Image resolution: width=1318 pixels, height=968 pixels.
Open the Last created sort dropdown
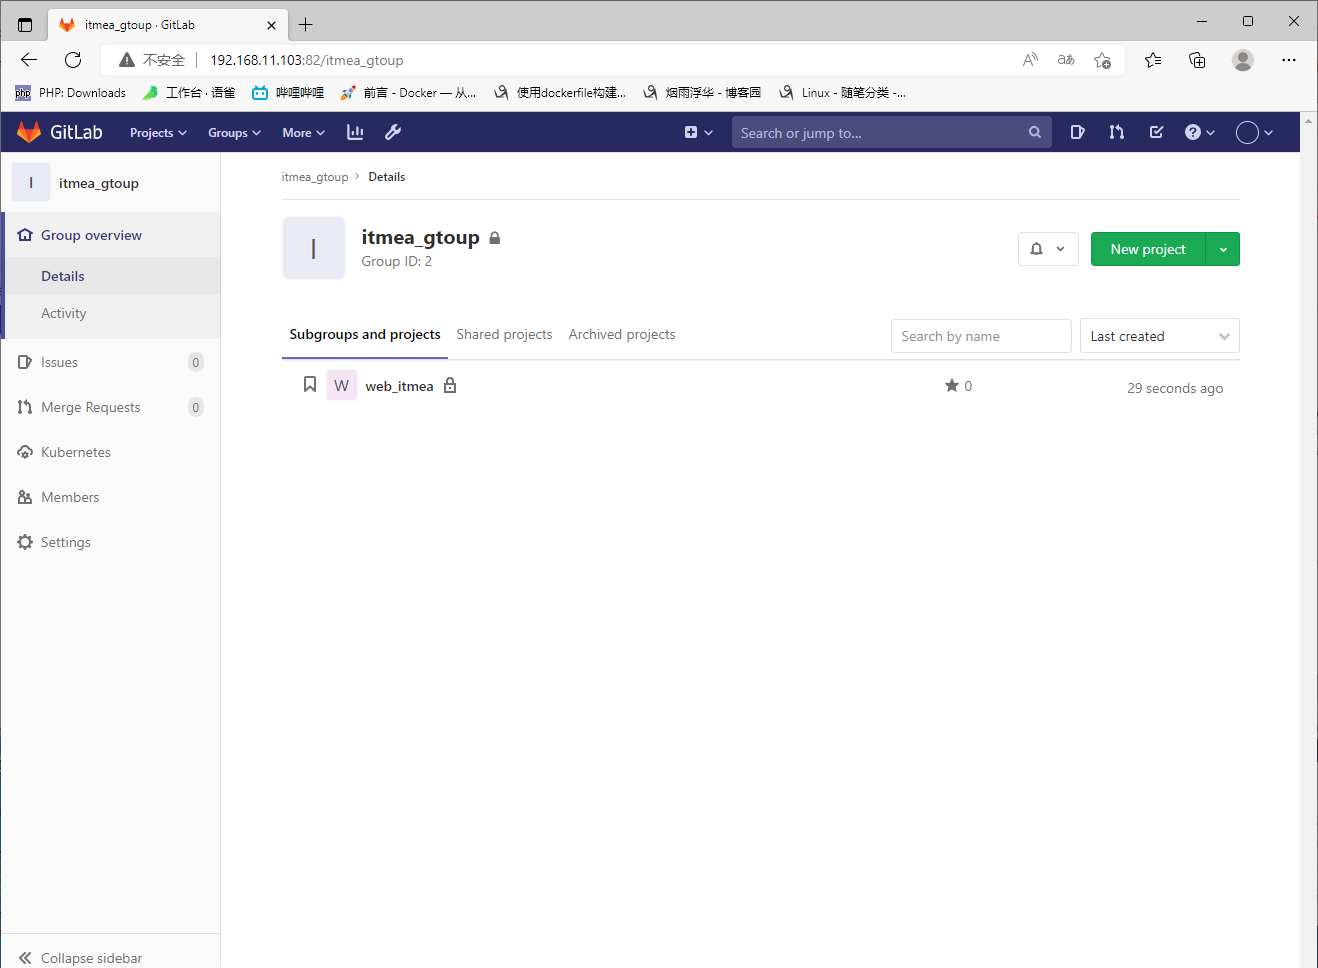(1160, 336)
